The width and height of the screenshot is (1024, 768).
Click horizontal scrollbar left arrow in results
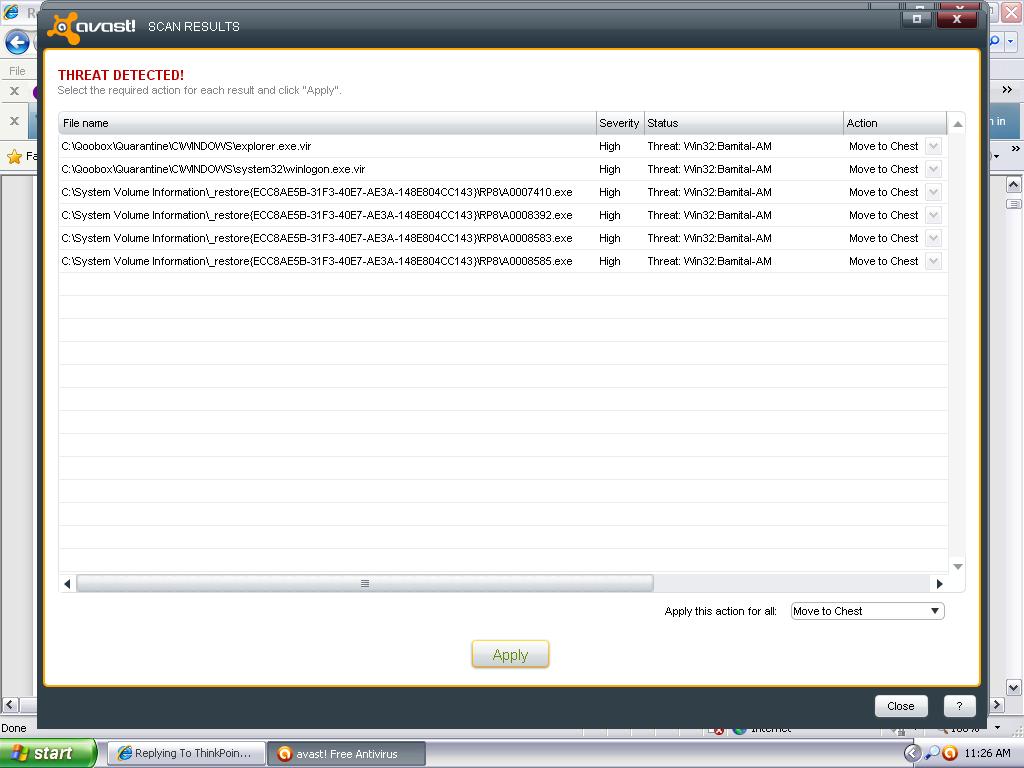tap(67, 584)
